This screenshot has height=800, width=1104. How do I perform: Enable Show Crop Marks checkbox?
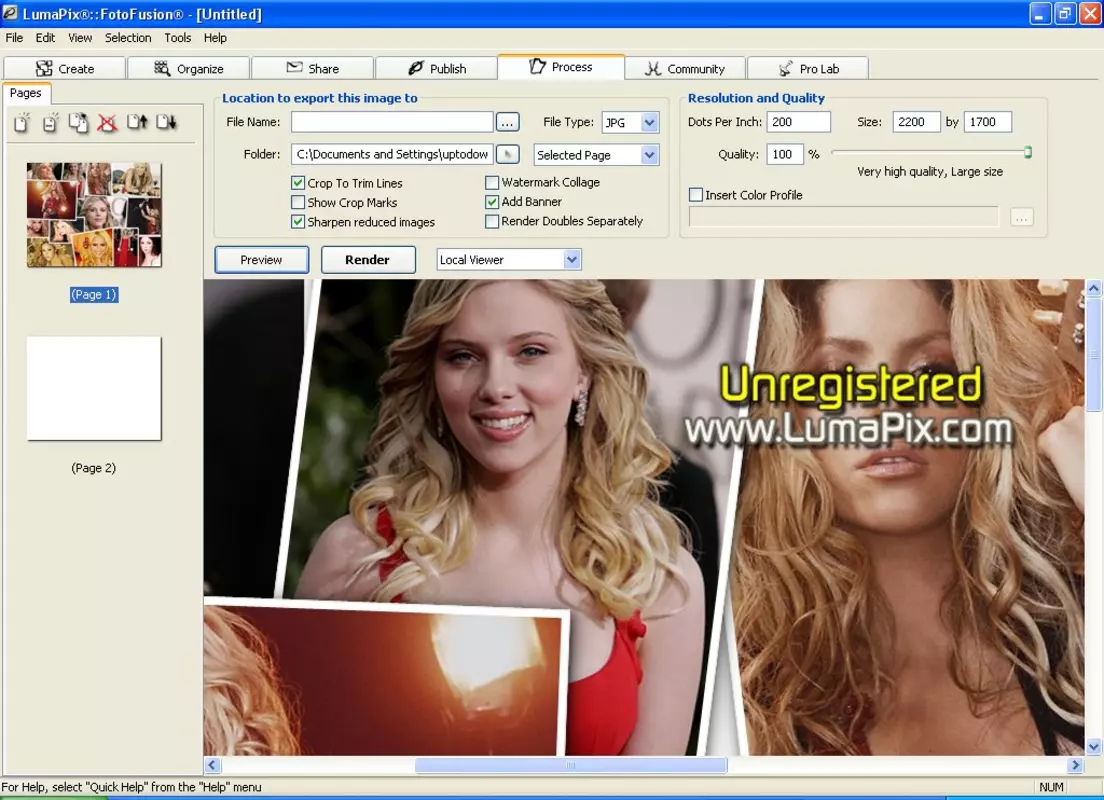pyautogui.click(x=298, y=202)
